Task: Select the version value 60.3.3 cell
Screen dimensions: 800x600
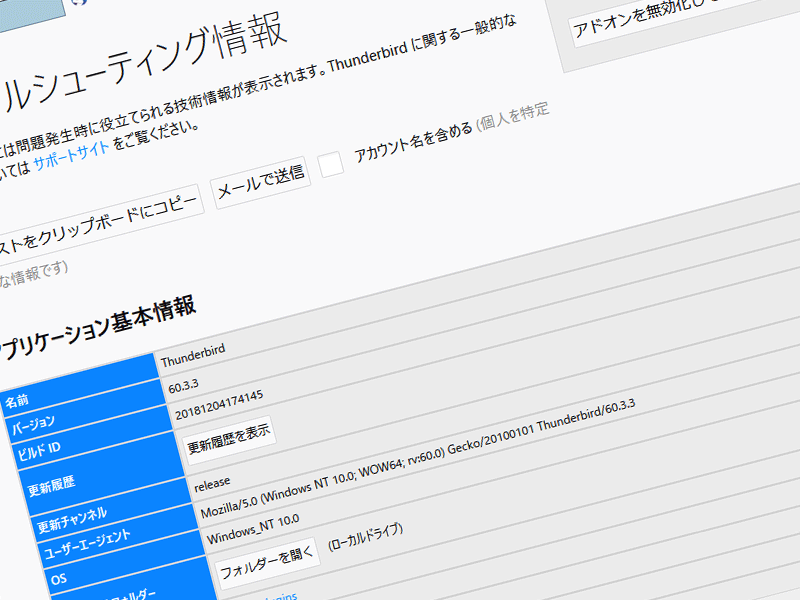Action: [x=183, y=386]
